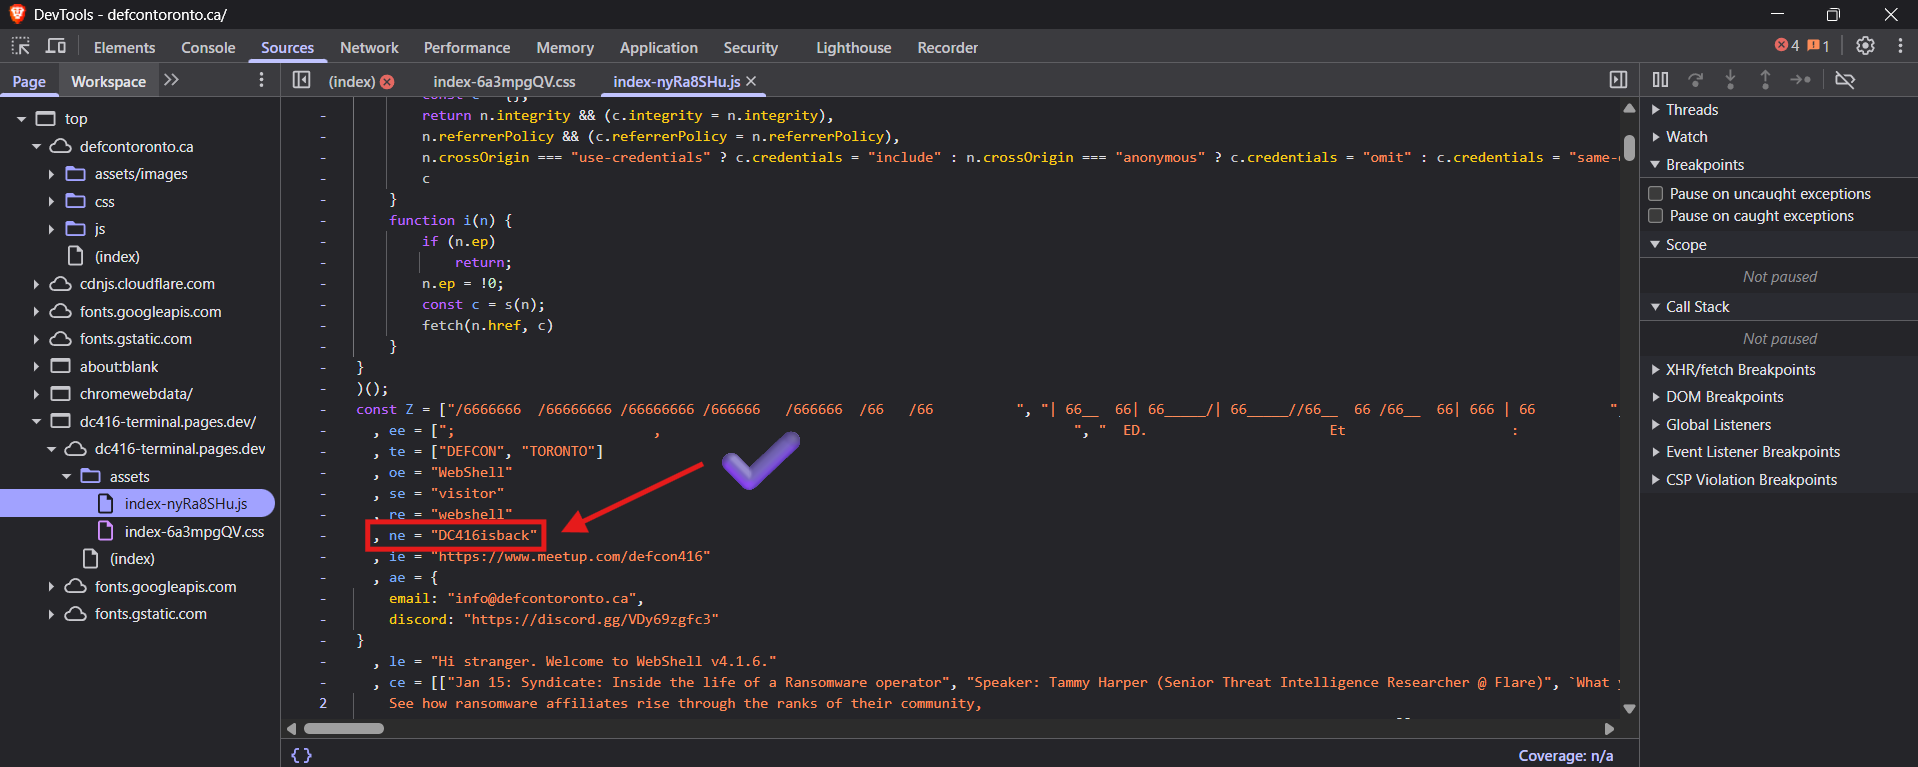The height and width of the screenshot is (767, 1918).
Task: Toggle the navigator sidebar icon
Action: 301,80
